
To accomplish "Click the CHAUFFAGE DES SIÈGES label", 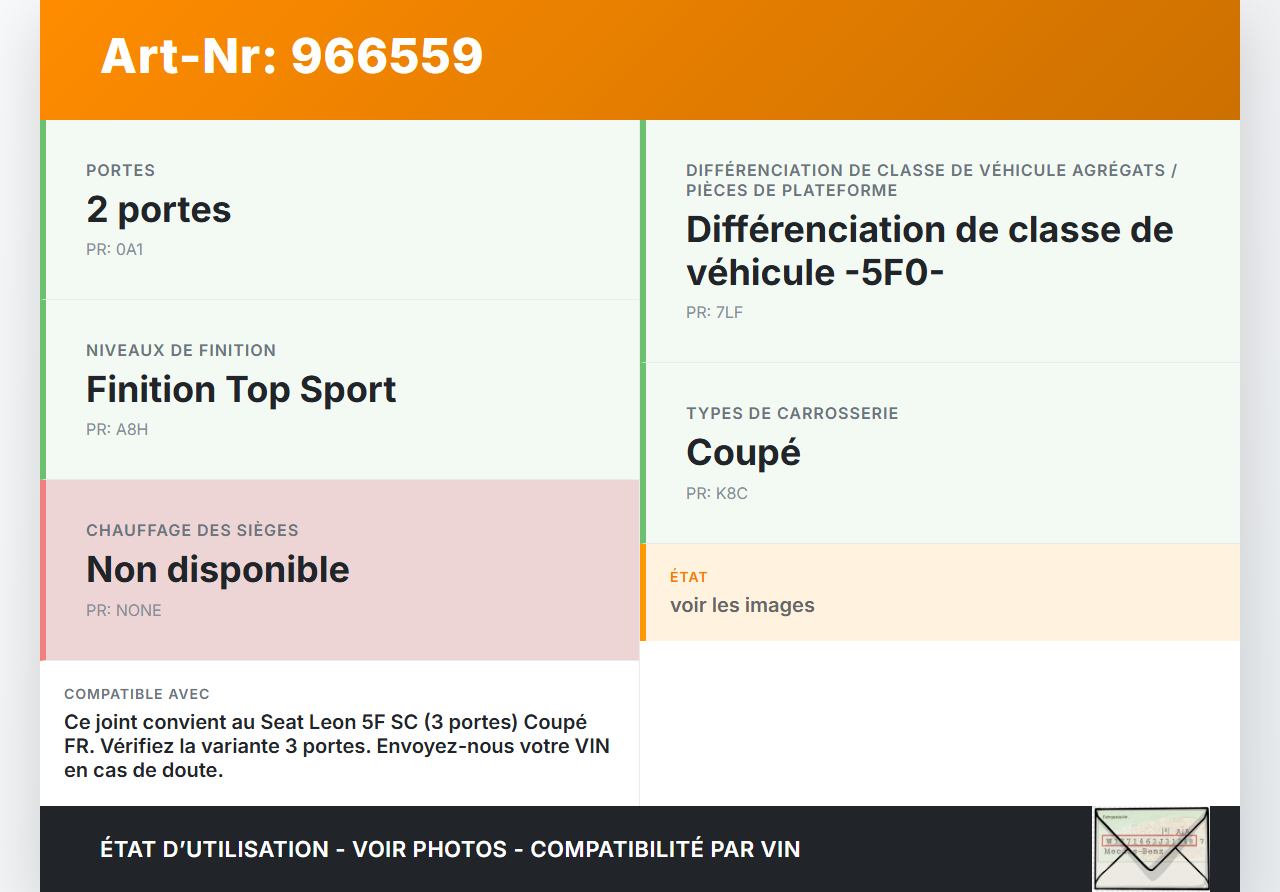I will click(x=192, y=530).
